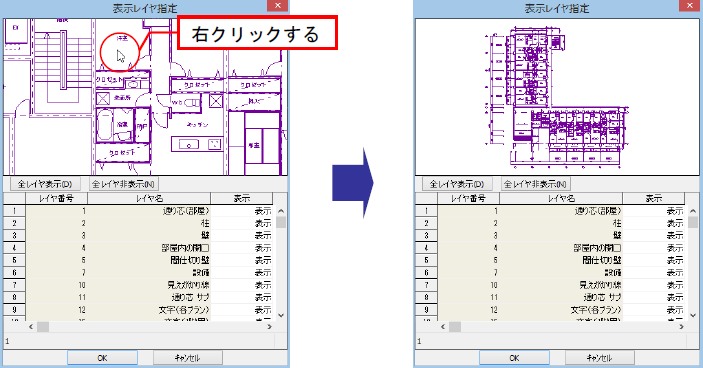
Task: Click 全レイヤ非表示(N) button in right dialog
Action: pyautogui.click(x=535, y=184)
